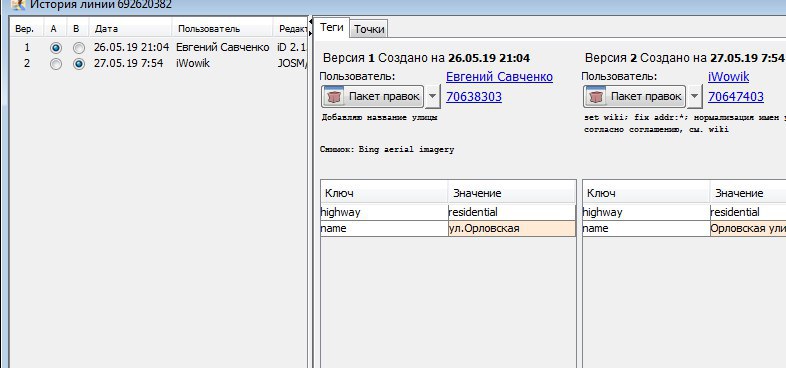
Task: Click version 2 comment starting set wiki
Action: pos(685,123)
